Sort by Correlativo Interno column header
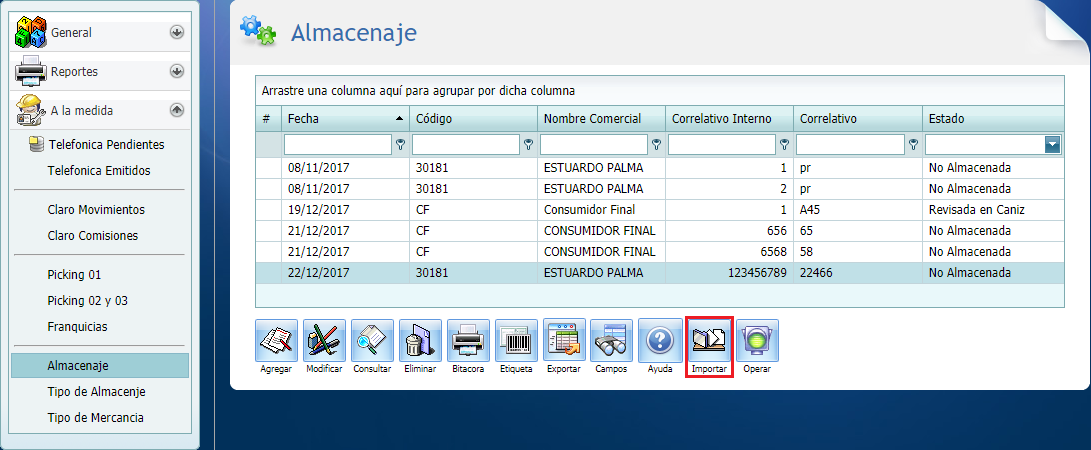 coord(730,119)
